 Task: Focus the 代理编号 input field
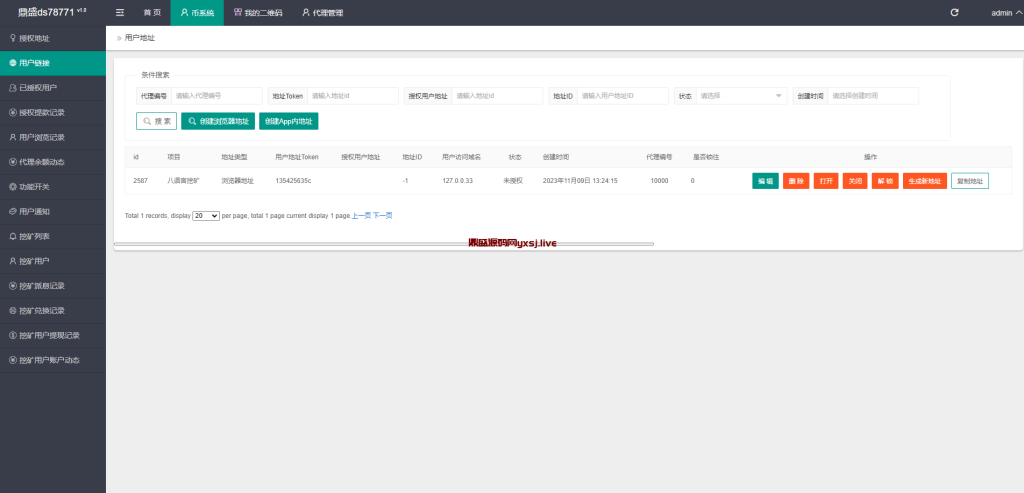pos(214,96)
